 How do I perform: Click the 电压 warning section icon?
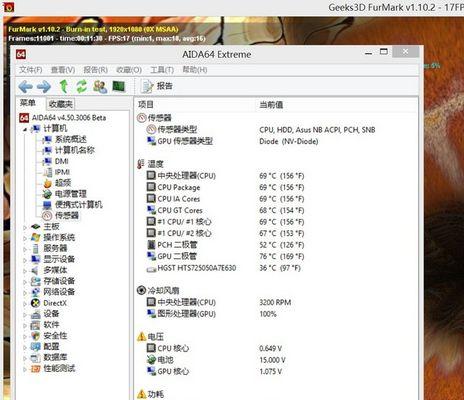tap(142, 337)
